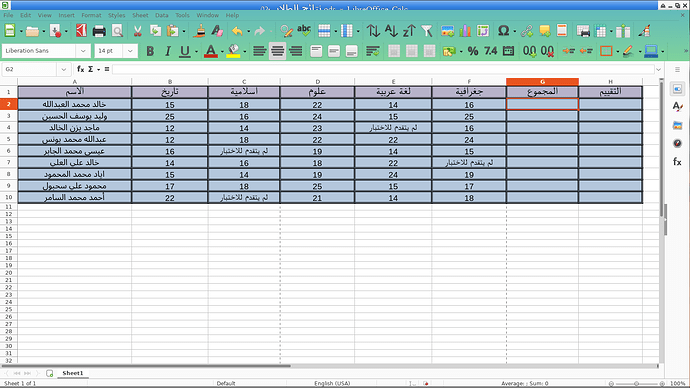This screenshot has width=690, height=388.
Task: Toggle Wrap Text
Action: pyautogui.click(x=373, y=51)
